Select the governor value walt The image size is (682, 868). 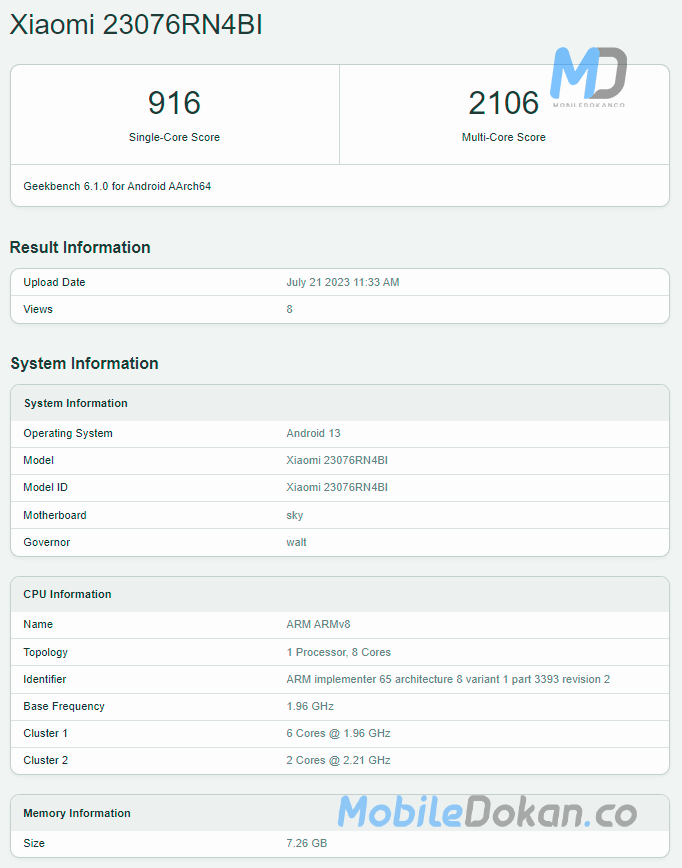(296, 542)
